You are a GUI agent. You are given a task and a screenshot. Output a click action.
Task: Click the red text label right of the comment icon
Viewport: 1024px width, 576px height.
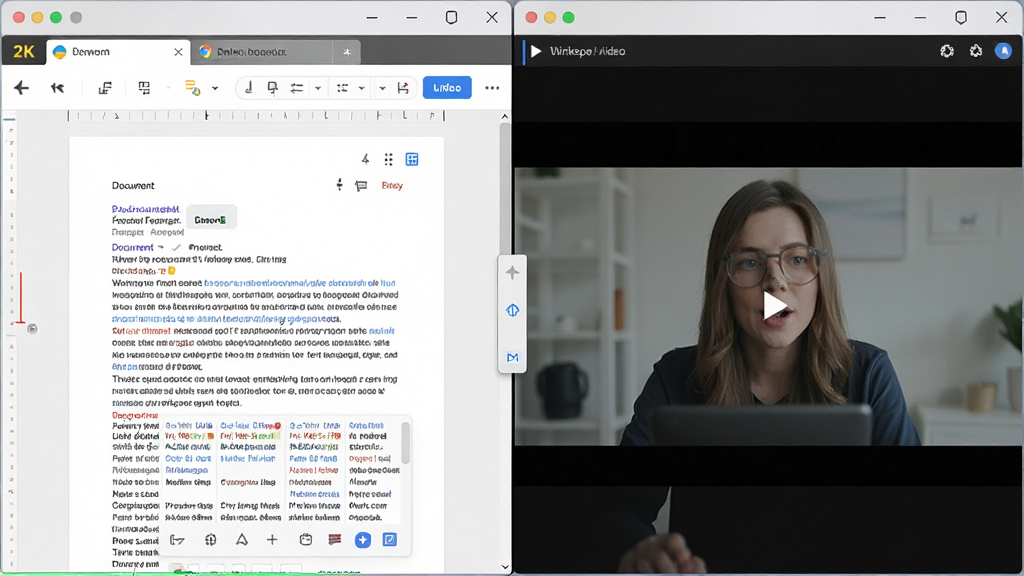[x=392, y=185]
